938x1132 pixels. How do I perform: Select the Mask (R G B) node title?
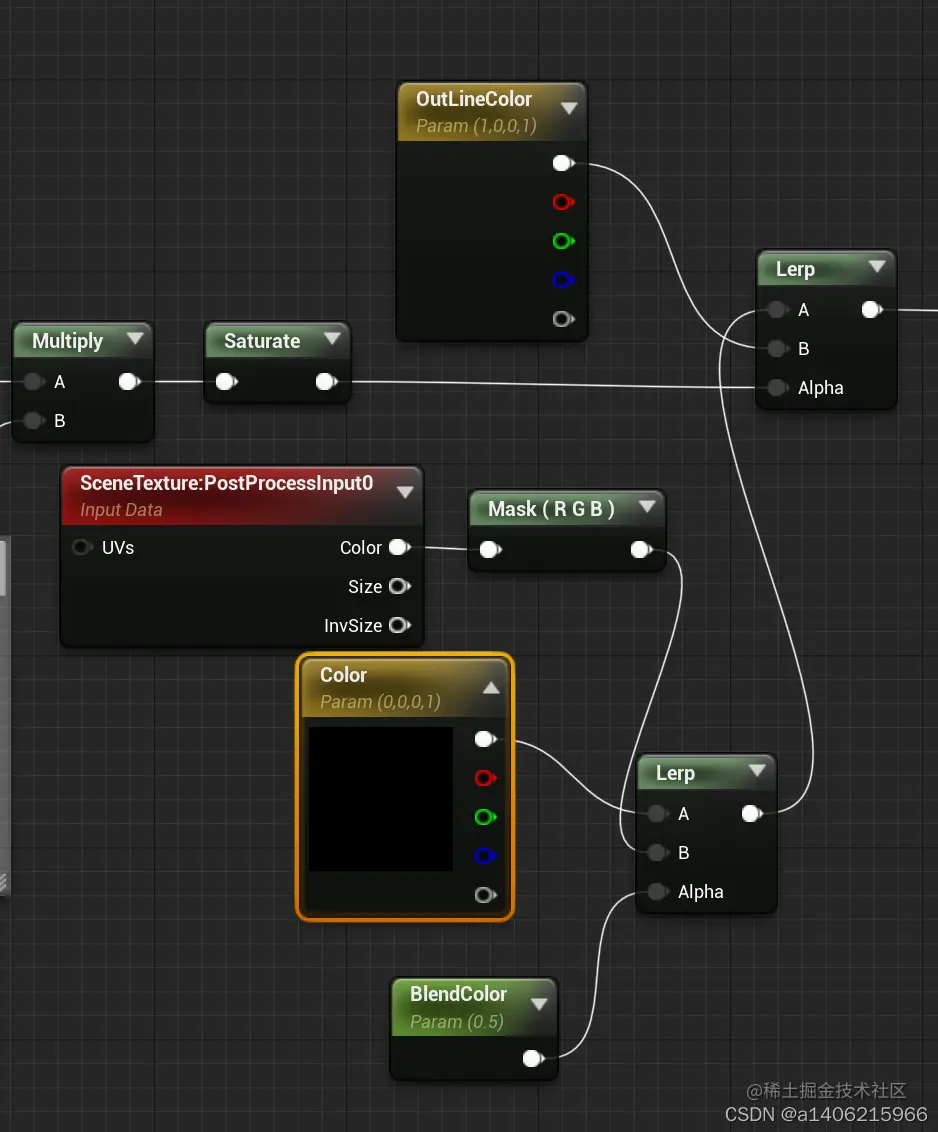pyautogui.click(x=551, y=509)
